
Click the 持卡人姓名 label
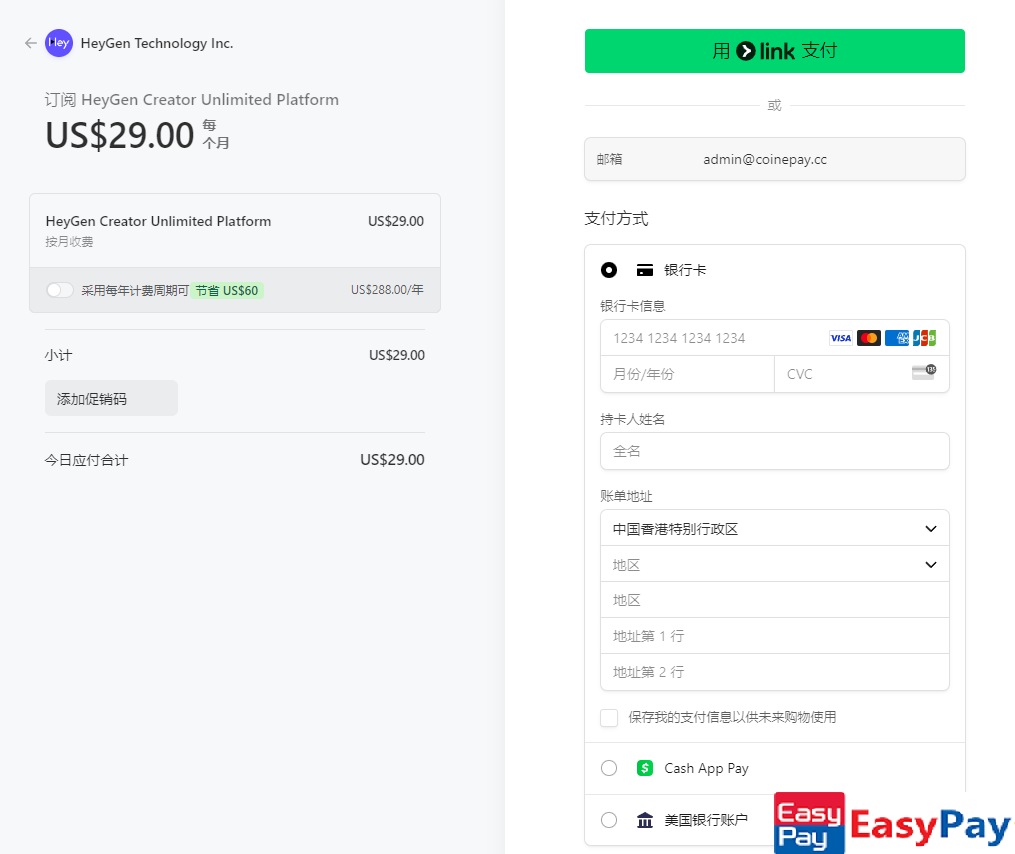click(x=632, y=420)
